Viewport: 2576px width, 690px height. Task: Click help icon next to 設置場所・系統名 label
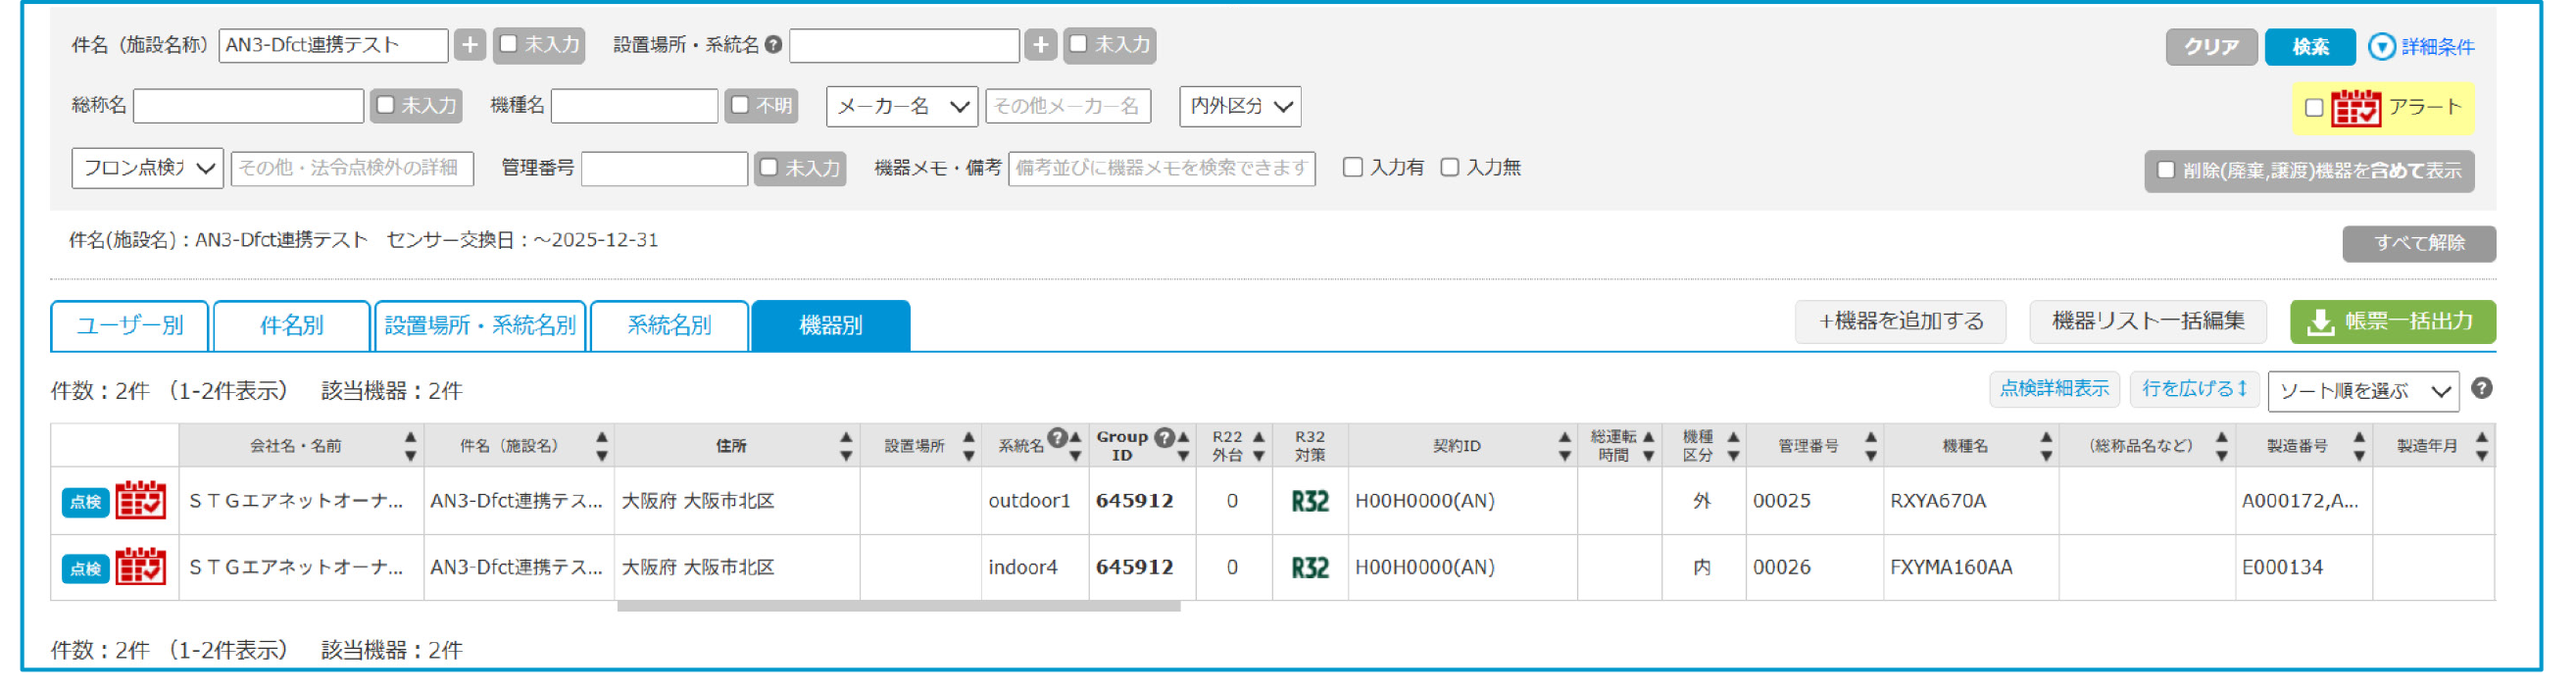pyautogui.click(x=773, y=45)
